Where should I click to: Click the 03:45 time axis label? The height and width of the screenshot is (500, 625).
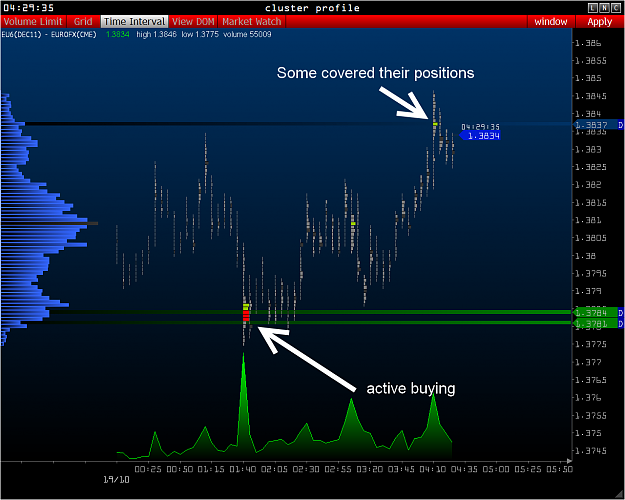point(401,469)
